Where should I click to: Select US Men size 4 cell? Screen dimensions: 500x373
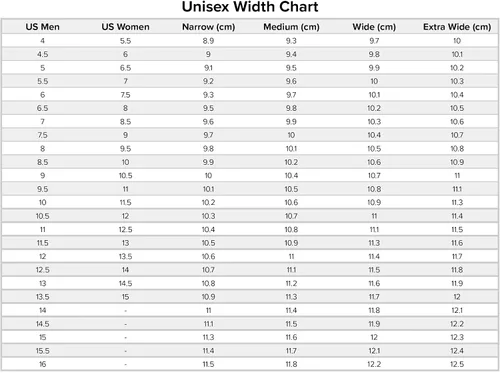click(42, 41)
